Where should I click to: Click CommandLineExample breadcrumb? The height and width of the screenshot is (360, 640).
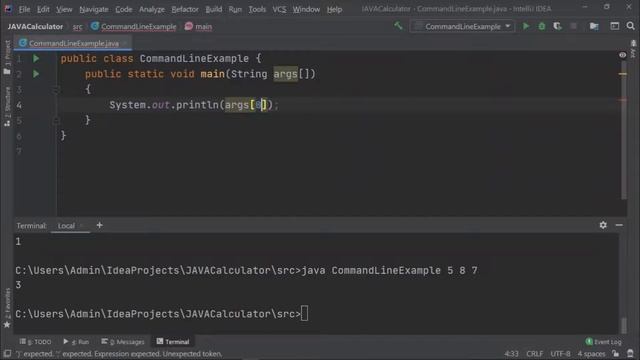click(x=134, y=27)
